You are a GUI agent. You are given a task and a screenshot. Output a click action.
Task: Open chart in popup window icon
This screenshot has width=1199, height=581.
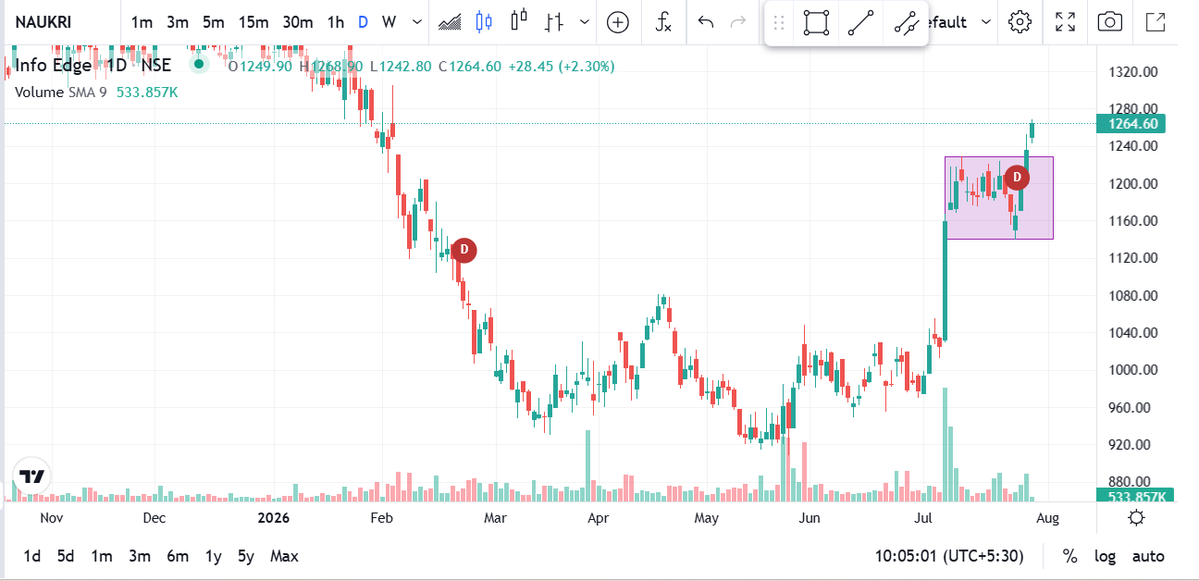pos(1155,22)
